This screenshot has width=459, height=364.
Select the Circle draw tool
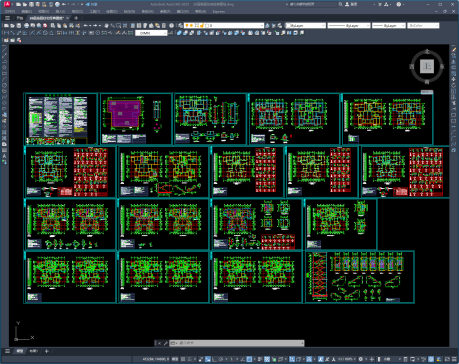[x=4, y=85]
